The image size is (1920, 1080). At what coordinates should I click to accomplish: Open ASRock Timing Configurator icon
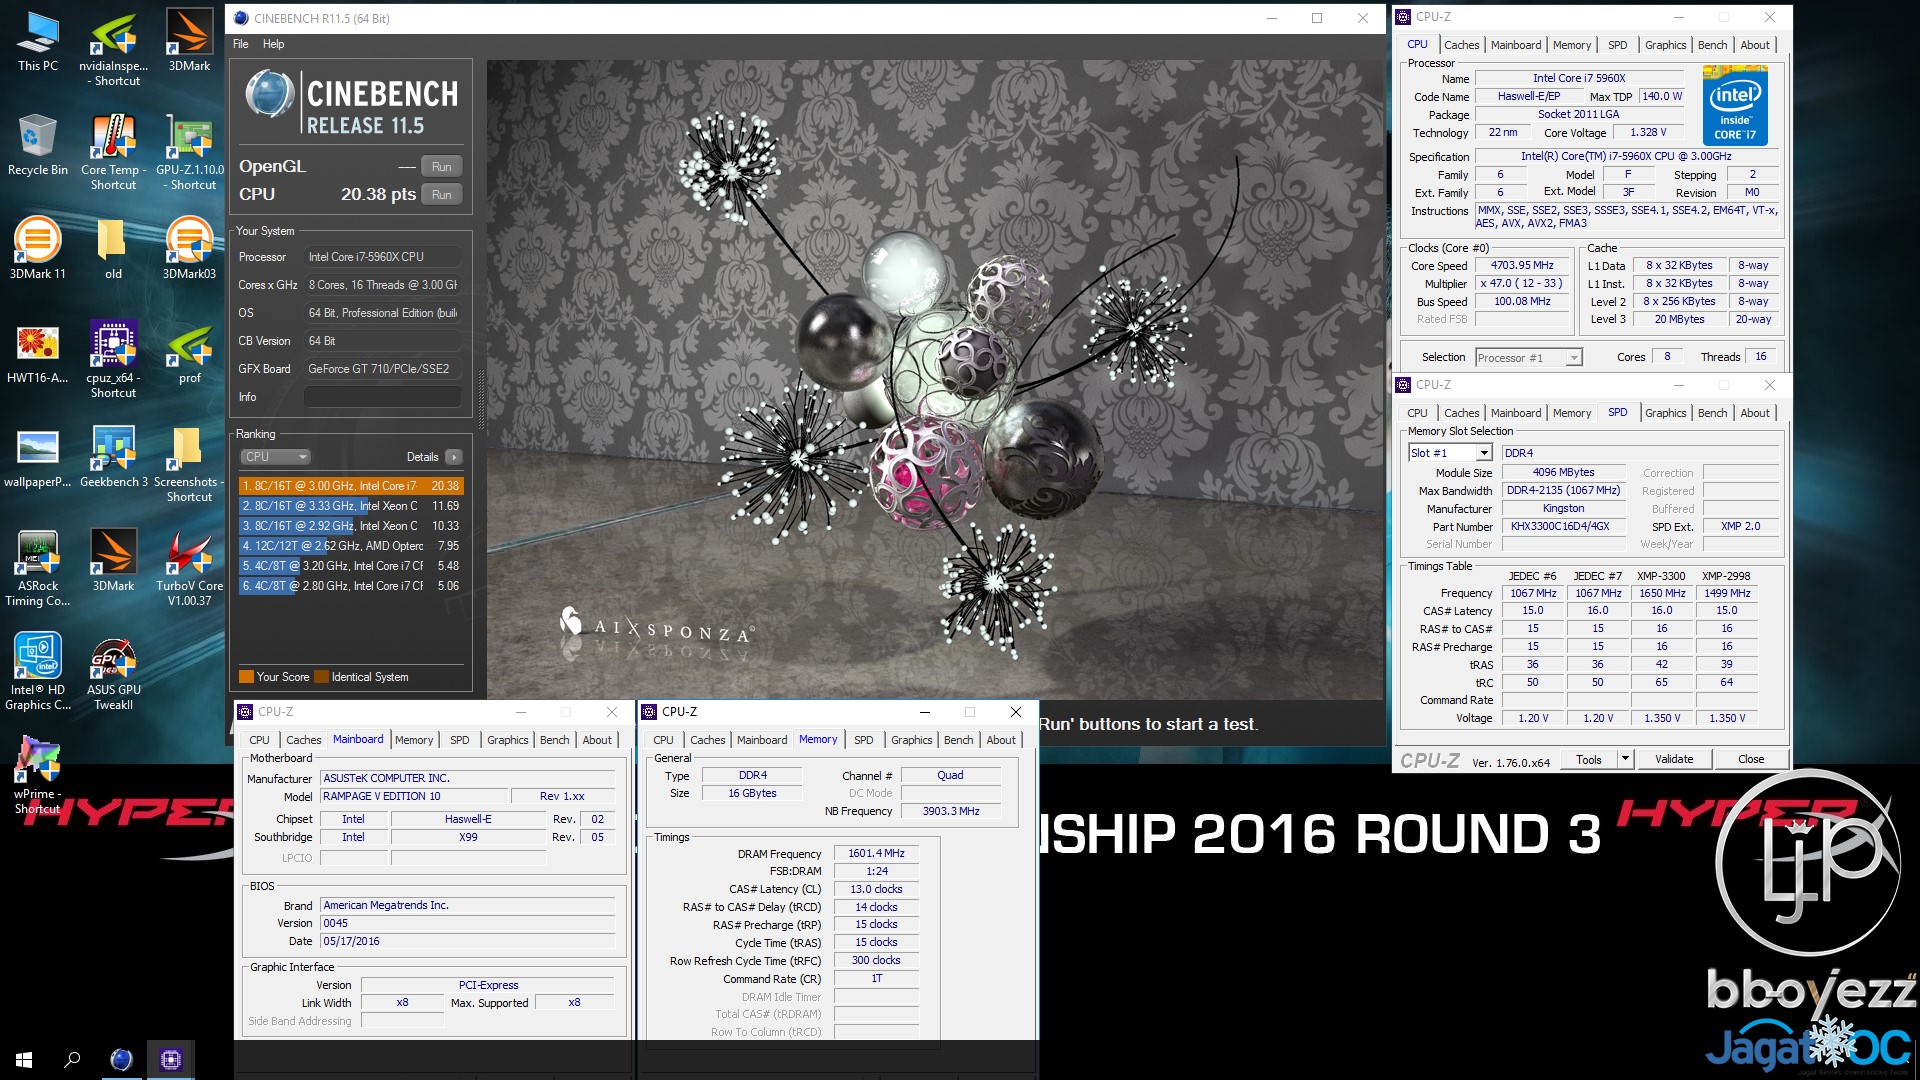(x=37, y=568)
